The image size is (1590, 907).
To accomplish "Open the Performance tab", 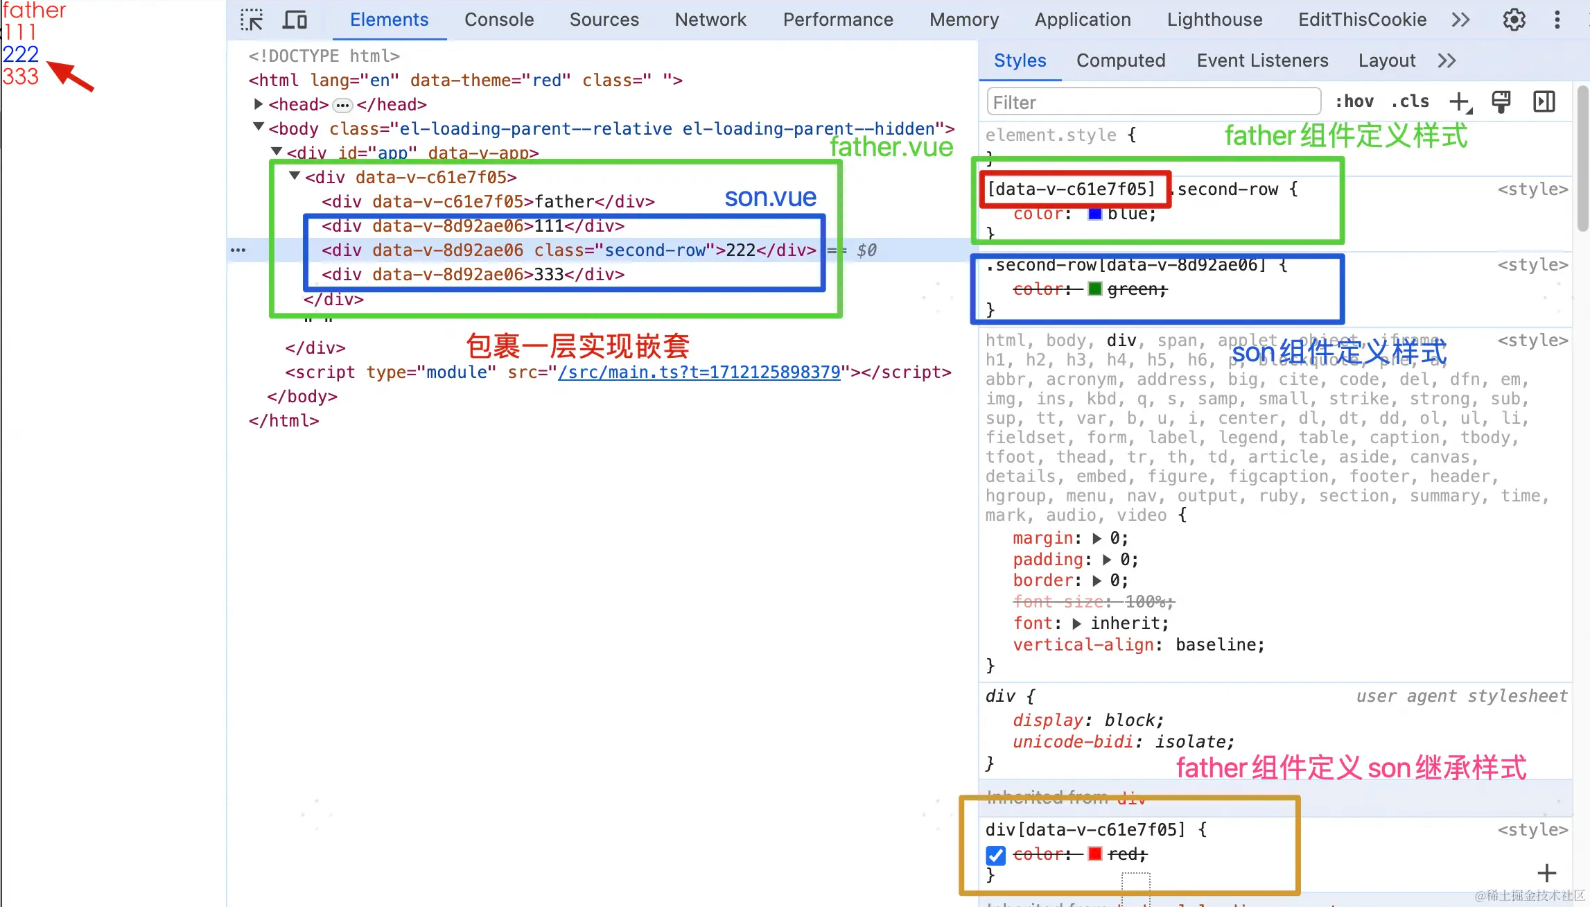I will [838, 20].
